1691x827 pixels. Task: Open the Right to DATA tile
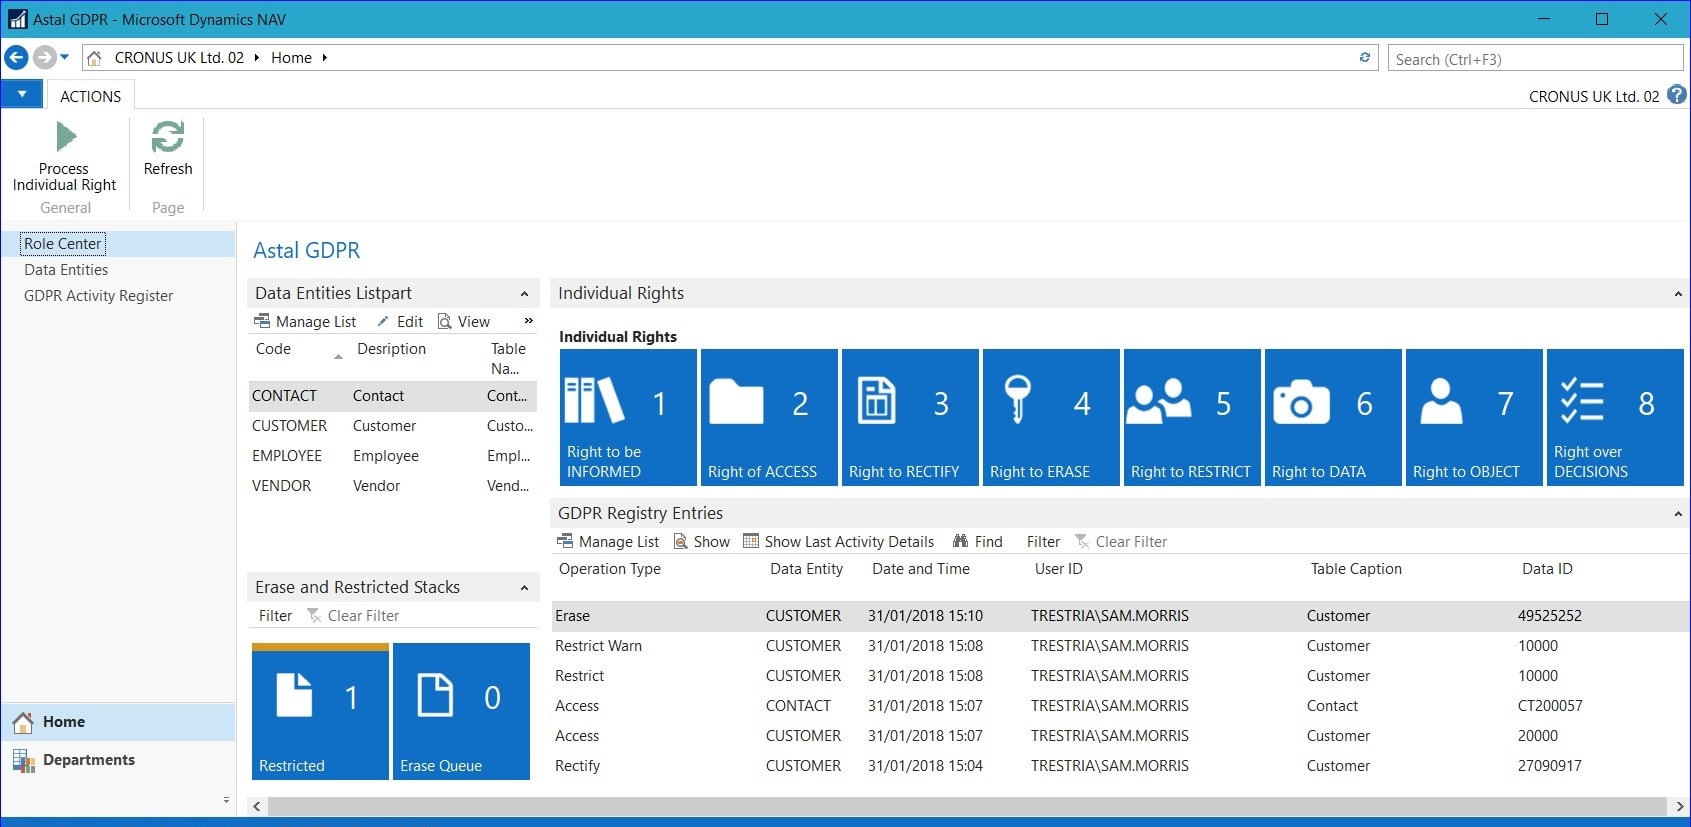[1333, 417]
